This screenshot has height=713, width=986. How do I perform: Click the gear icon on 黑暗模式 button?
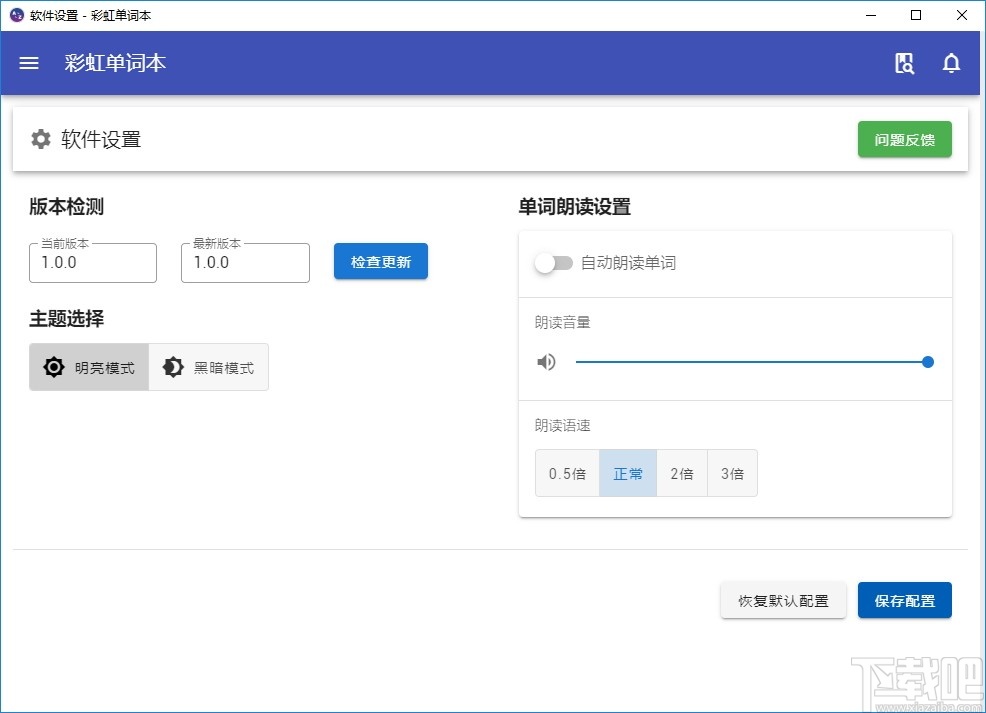[172, 367]
